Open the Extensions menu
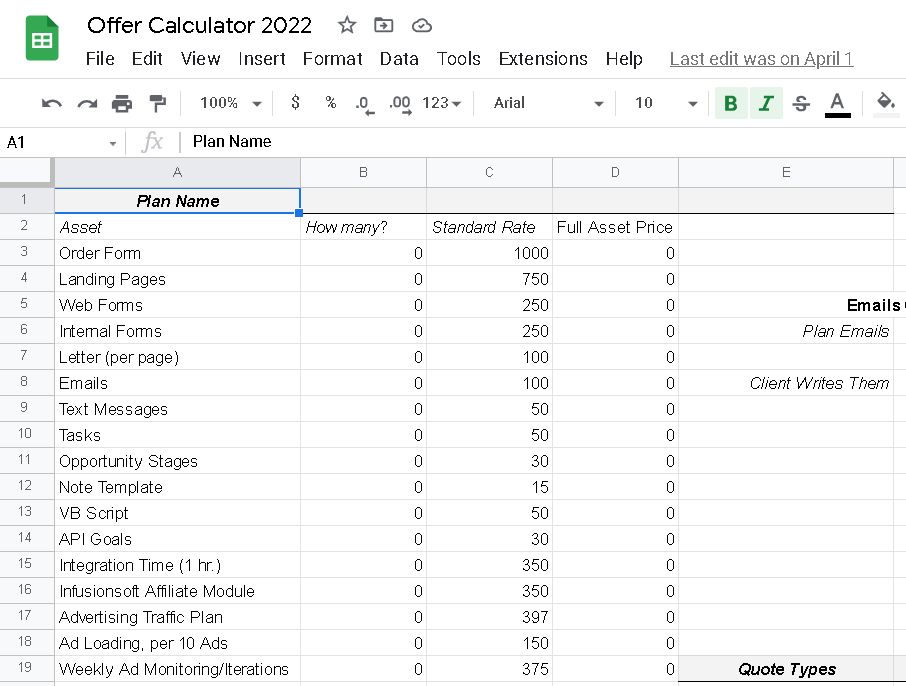This screenshot has width=906, height=686. [541, 59]
